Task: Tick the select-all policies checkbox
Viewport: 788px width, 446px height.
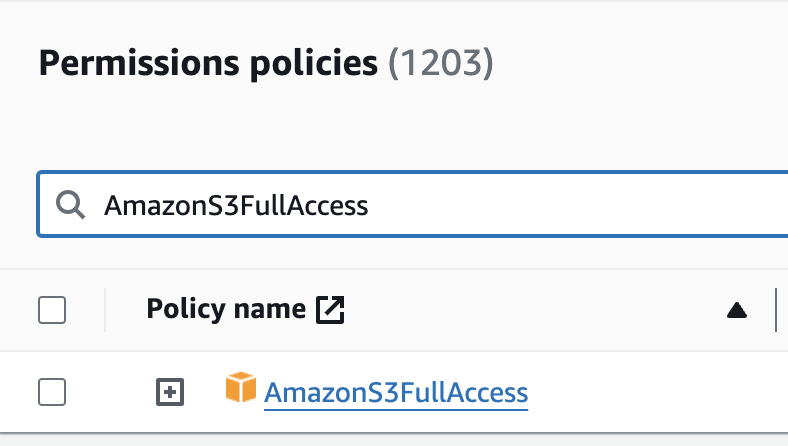Action: click(52, 311)
